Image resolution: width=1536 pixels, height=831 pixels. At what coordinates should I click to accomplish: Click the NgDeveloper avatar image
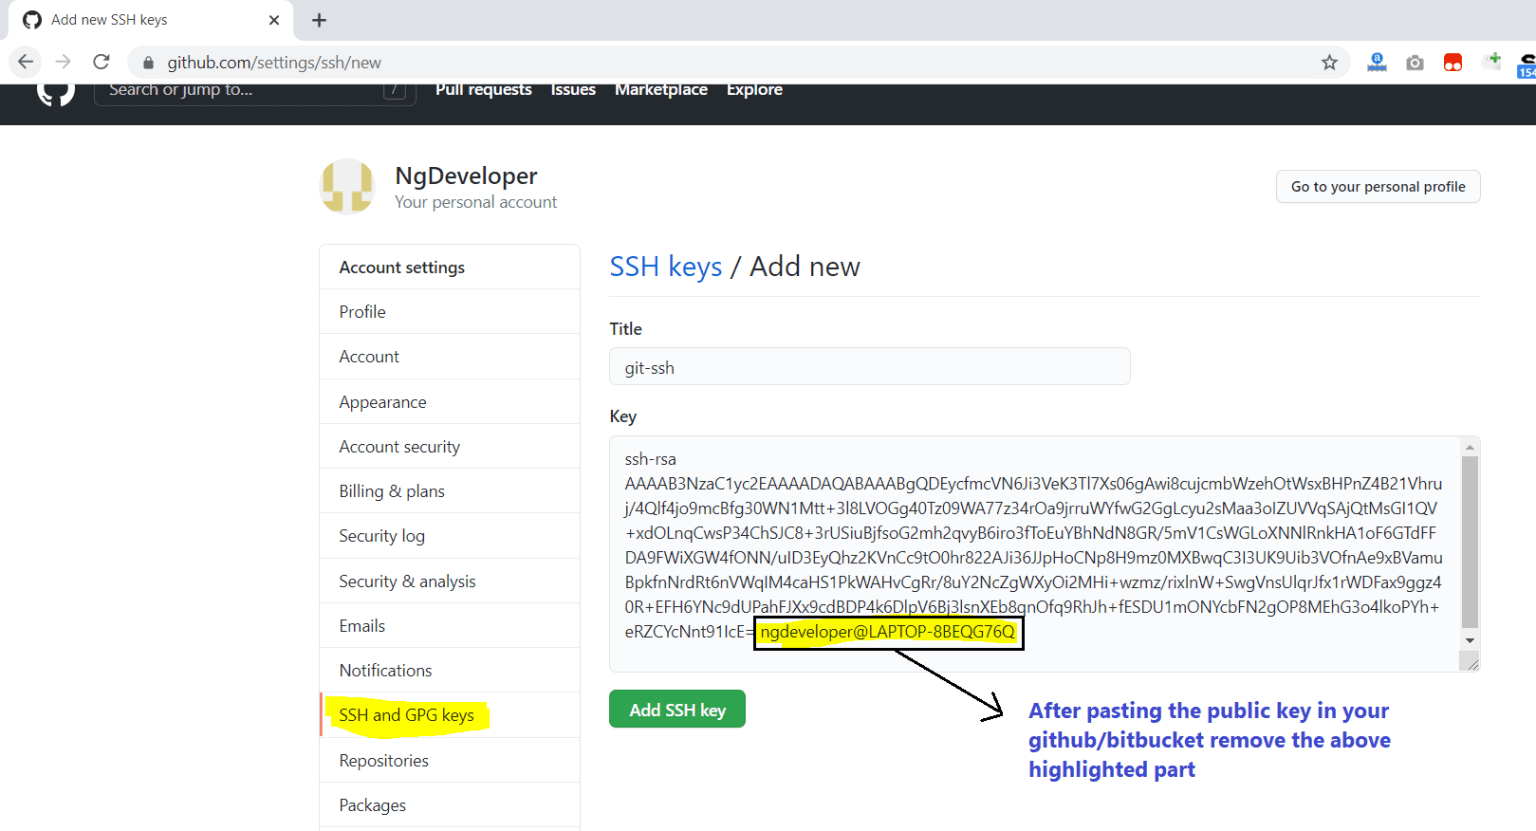tap(347, 186)
